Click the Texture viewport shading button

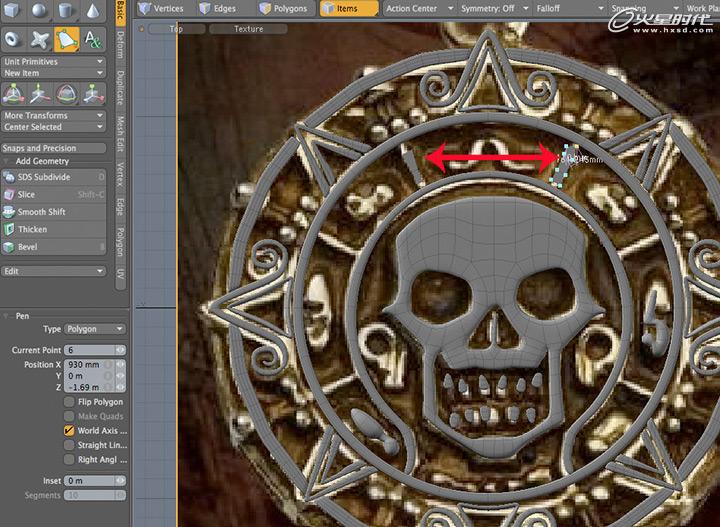(248, 29)
